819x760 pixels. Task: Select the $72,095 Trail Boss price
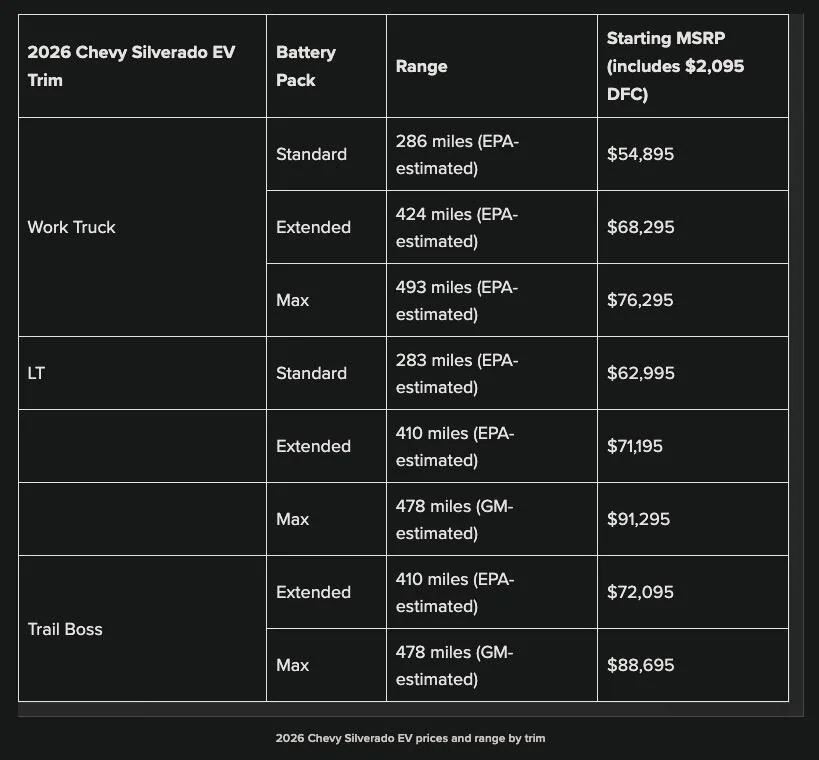click(693, 592)
